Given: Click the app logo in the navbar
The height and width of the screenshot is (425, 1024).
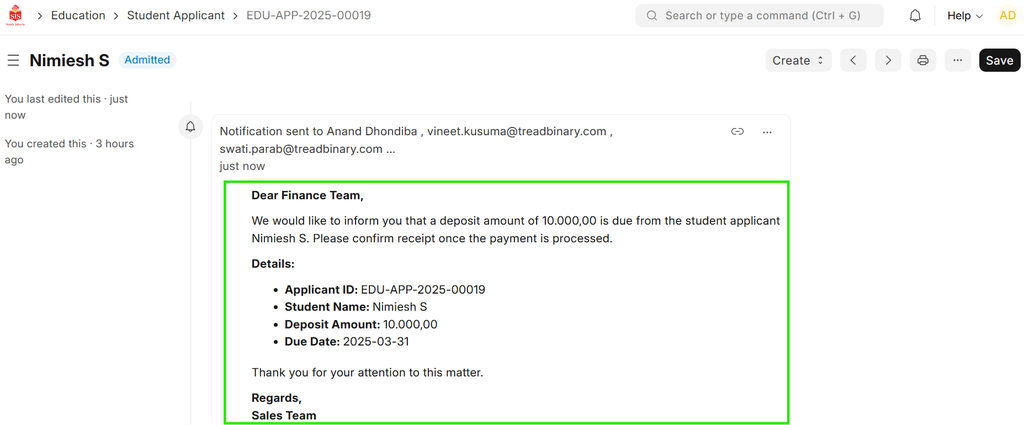Looking at the screenshot, I should click(x=17, y=16).
